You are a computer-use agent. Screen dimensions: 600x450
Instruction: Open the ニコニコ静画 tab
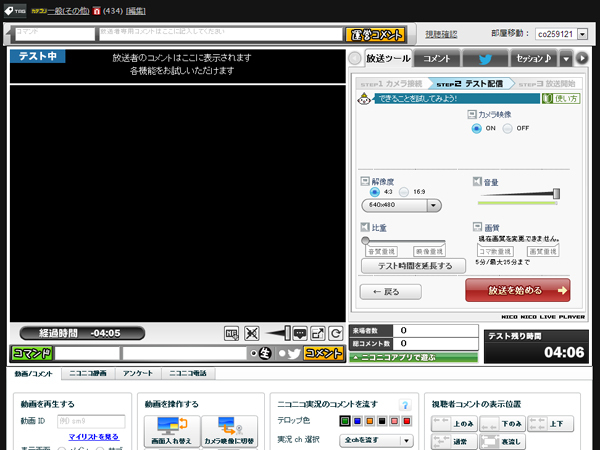(x=86, y=373)
